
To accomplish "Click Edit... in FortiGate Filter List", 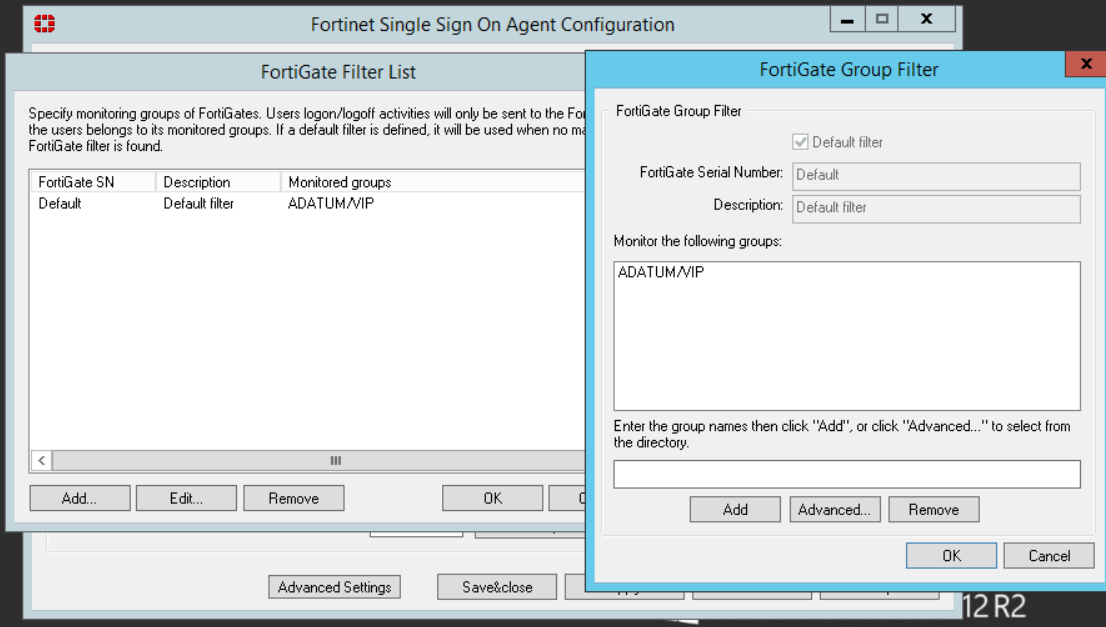I will [x=186, y=498].
